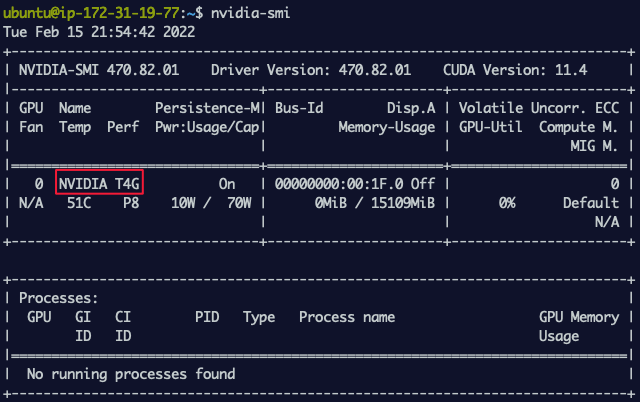Click the nvidia-smi command text
The image size is (640, 402).
(x=250, y=13)
